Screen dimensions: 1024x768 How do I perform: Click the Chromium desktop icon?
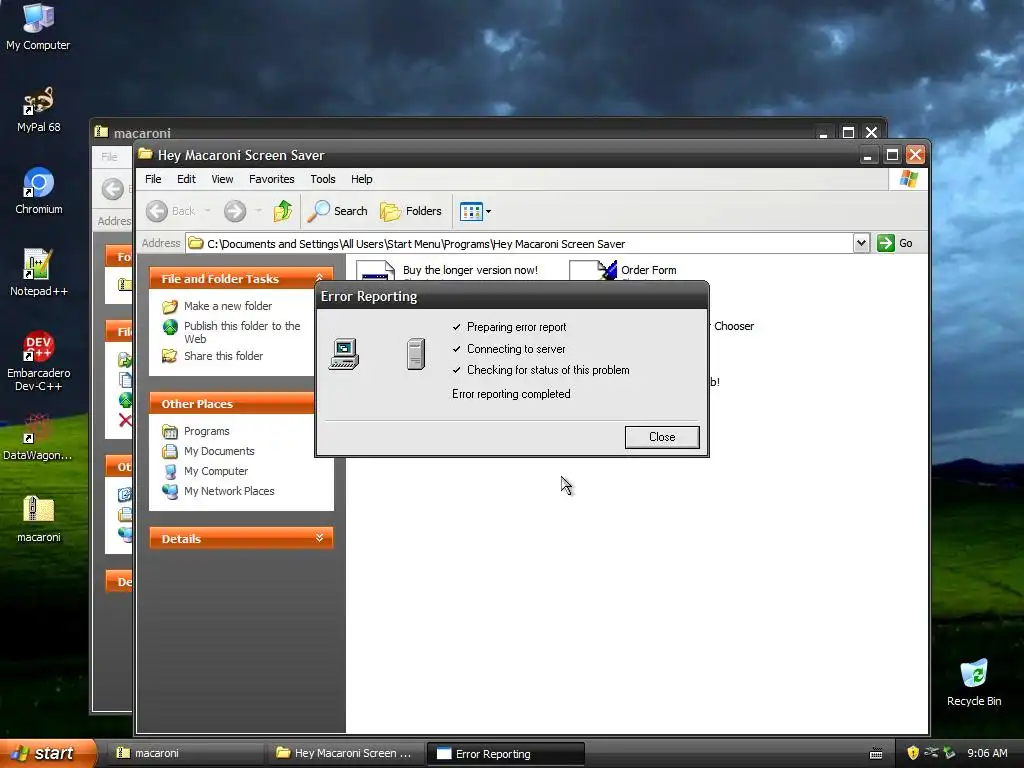(x=39, y=191)
